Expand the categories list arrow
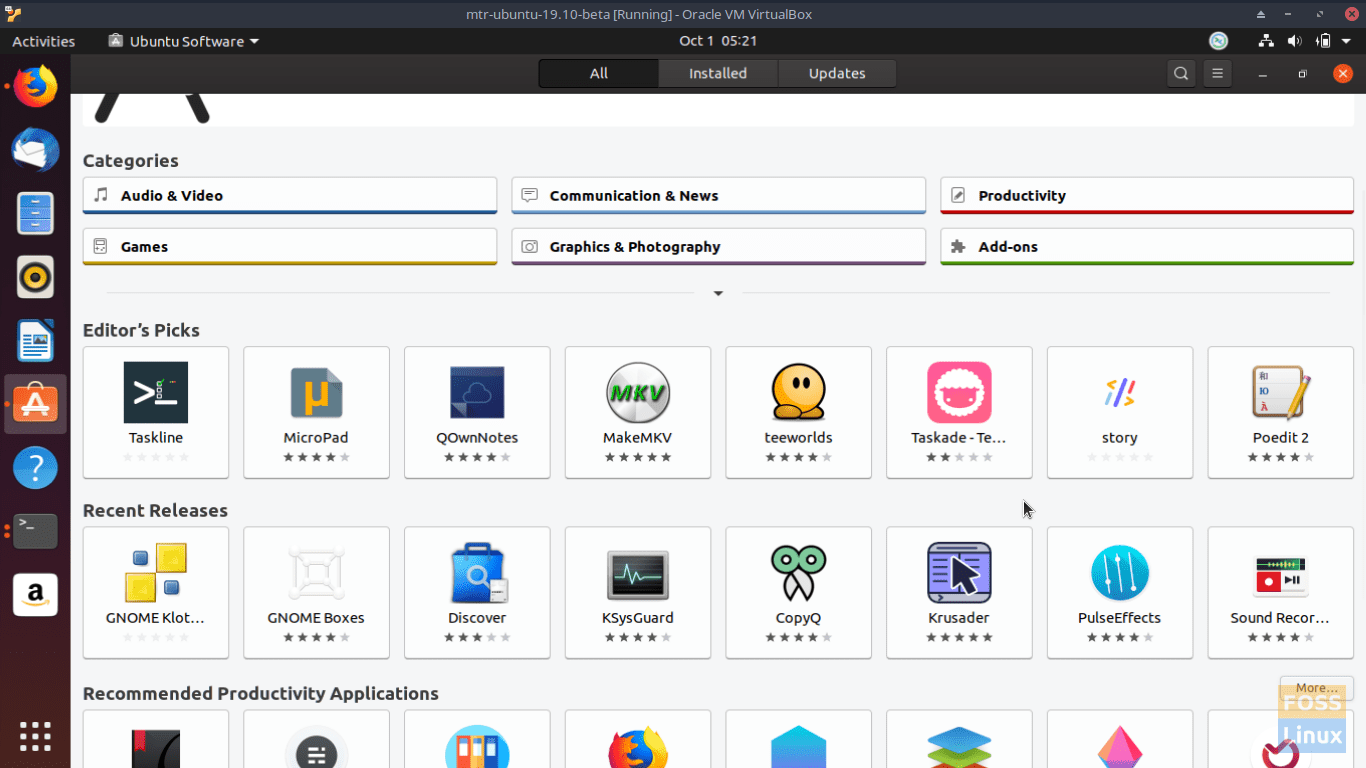The height and width of the screenshot is (768, 1366). point(718,293)
